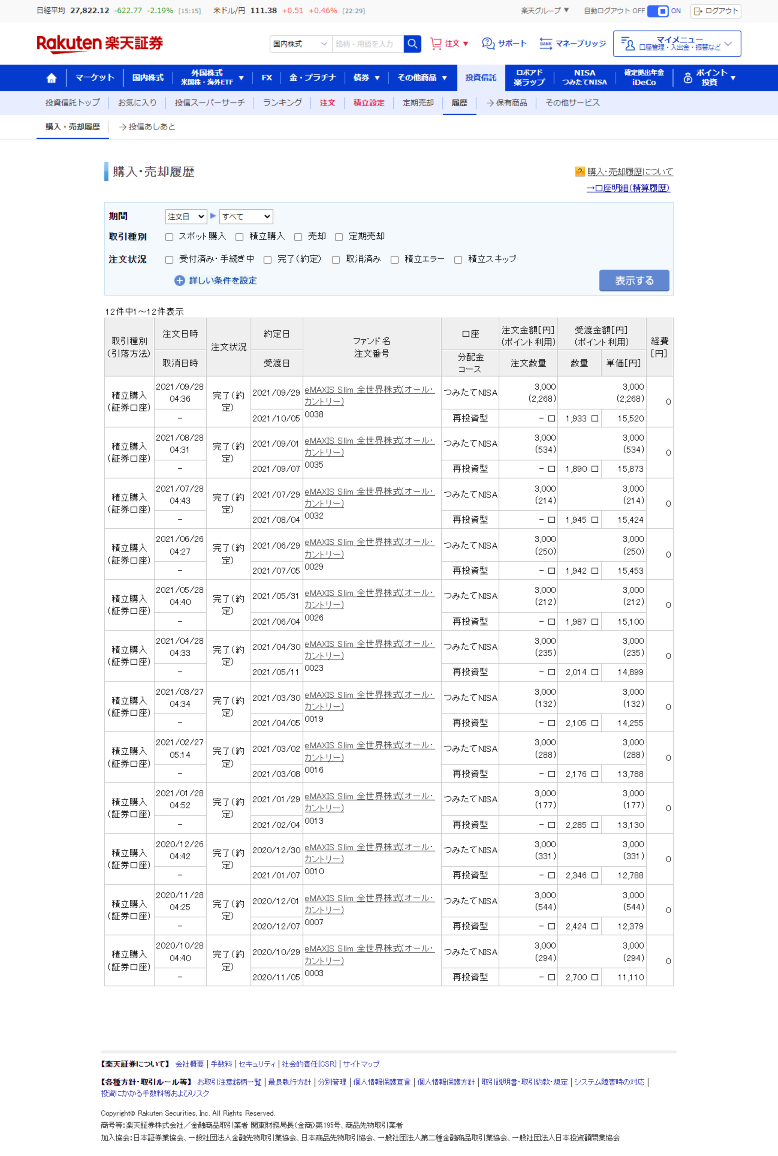This screenshot has width=778, height=1156.
Task: Open NISA つみたてNISA nav item
Action: (x=584, y=77)
